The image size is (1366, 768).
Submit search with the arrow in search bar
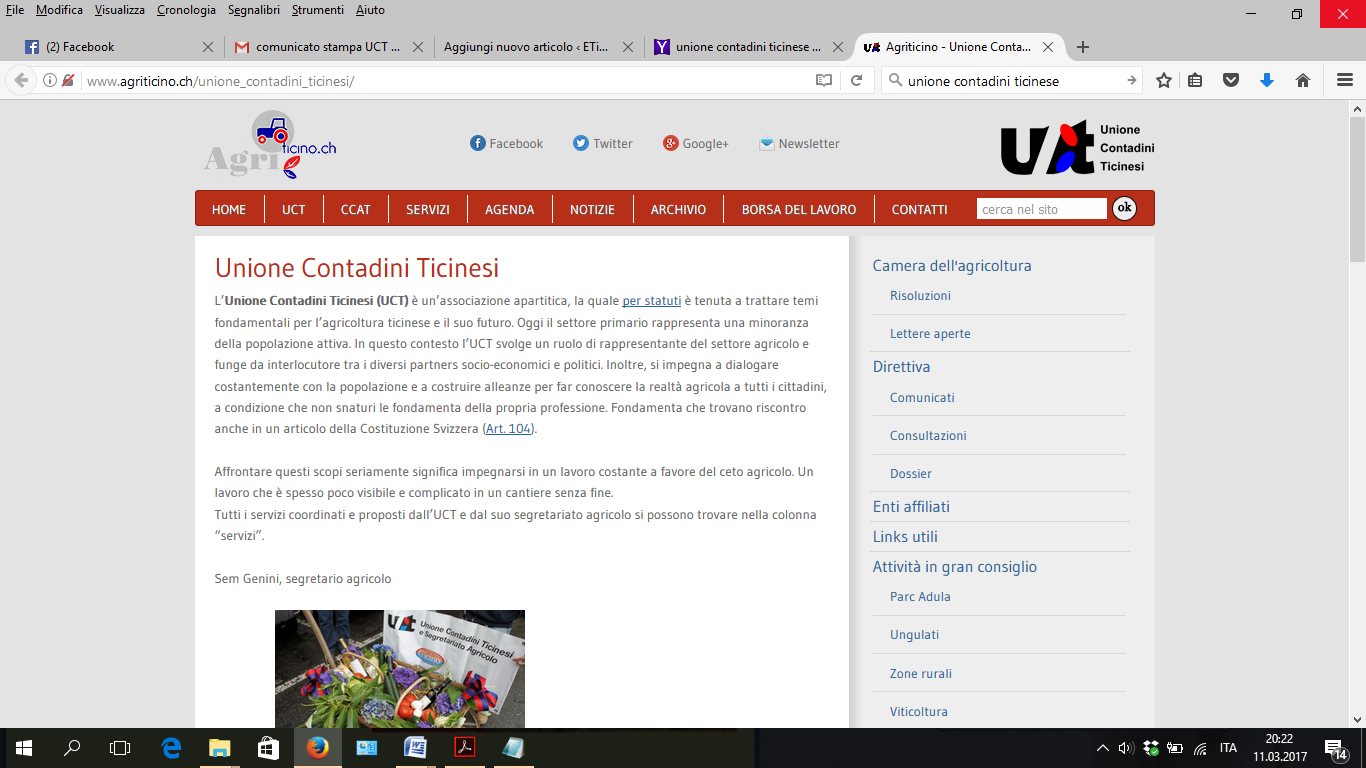pos(1131,80)
